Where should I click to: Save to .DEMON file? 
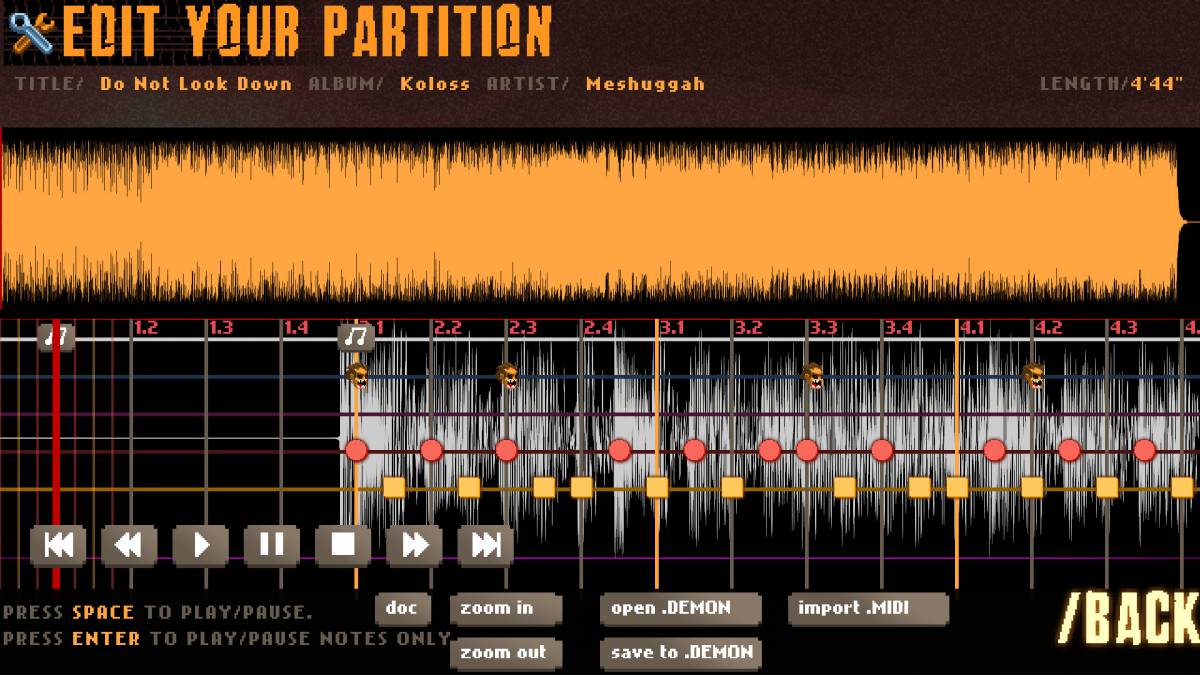click(x=681, y=653)
